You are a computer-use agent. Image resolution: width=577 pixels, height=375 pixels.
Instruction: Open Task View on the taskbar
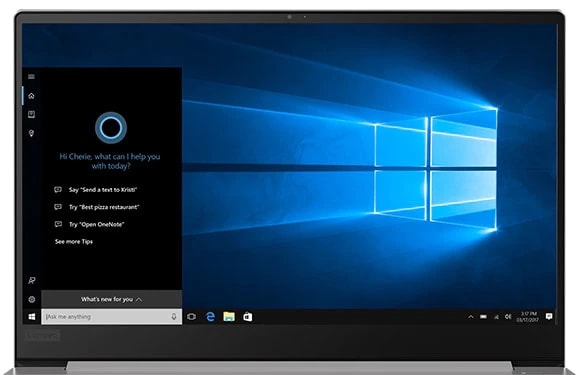[x=191, y=316]
